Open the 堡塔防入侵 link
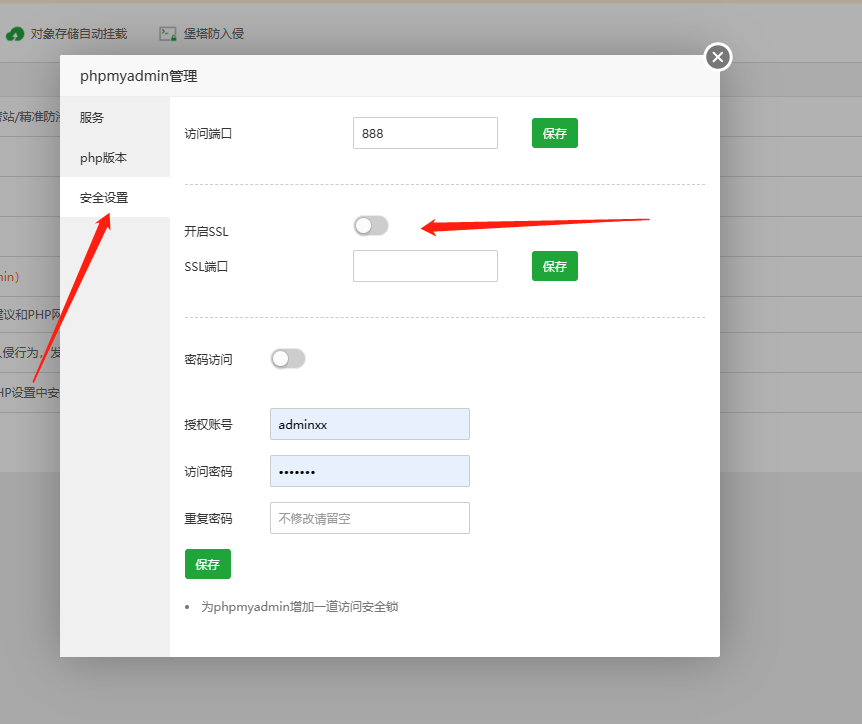 coord(213,34)
